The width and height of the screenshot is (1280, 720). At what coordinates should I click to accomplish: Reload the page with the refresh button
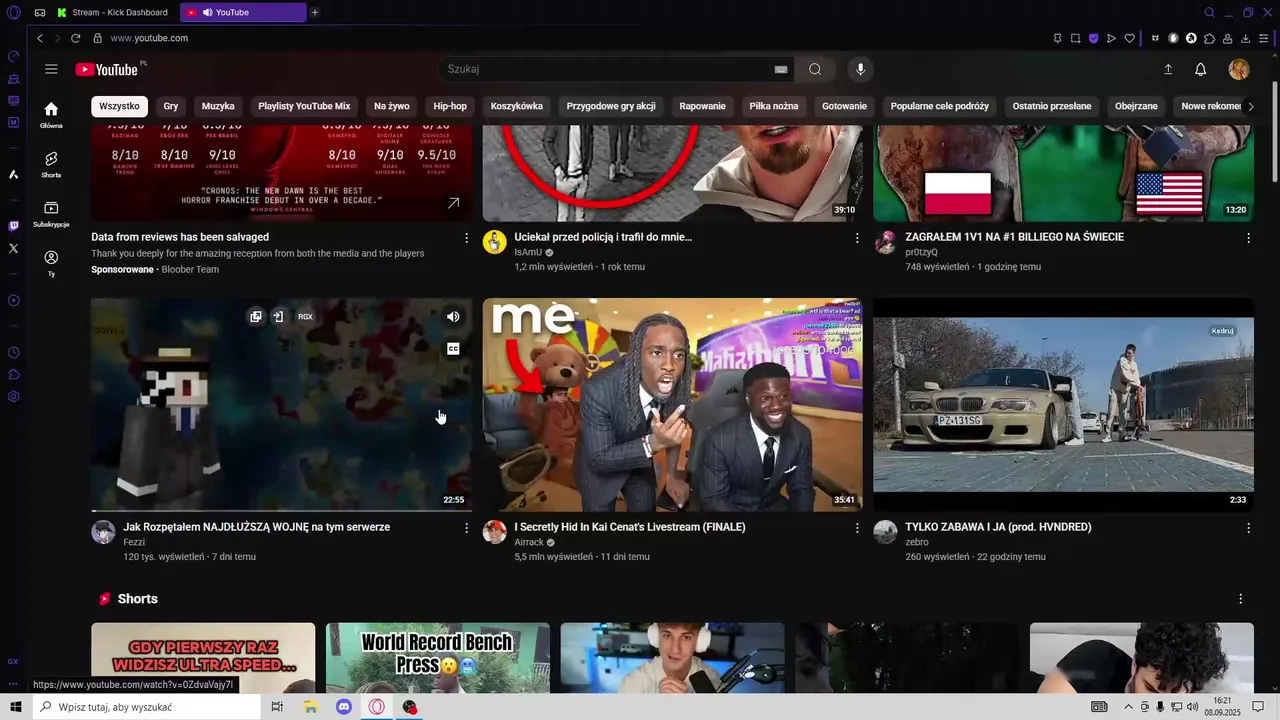(x=75, y=38)
